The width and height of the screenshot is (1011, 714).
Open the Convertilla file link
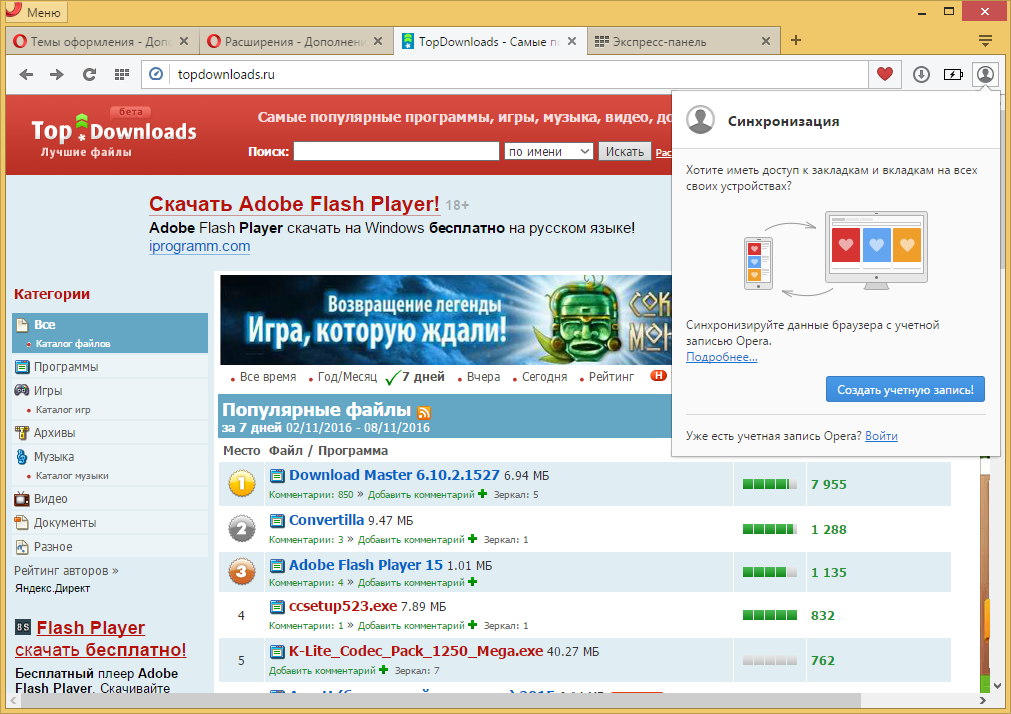pos(326,520)
